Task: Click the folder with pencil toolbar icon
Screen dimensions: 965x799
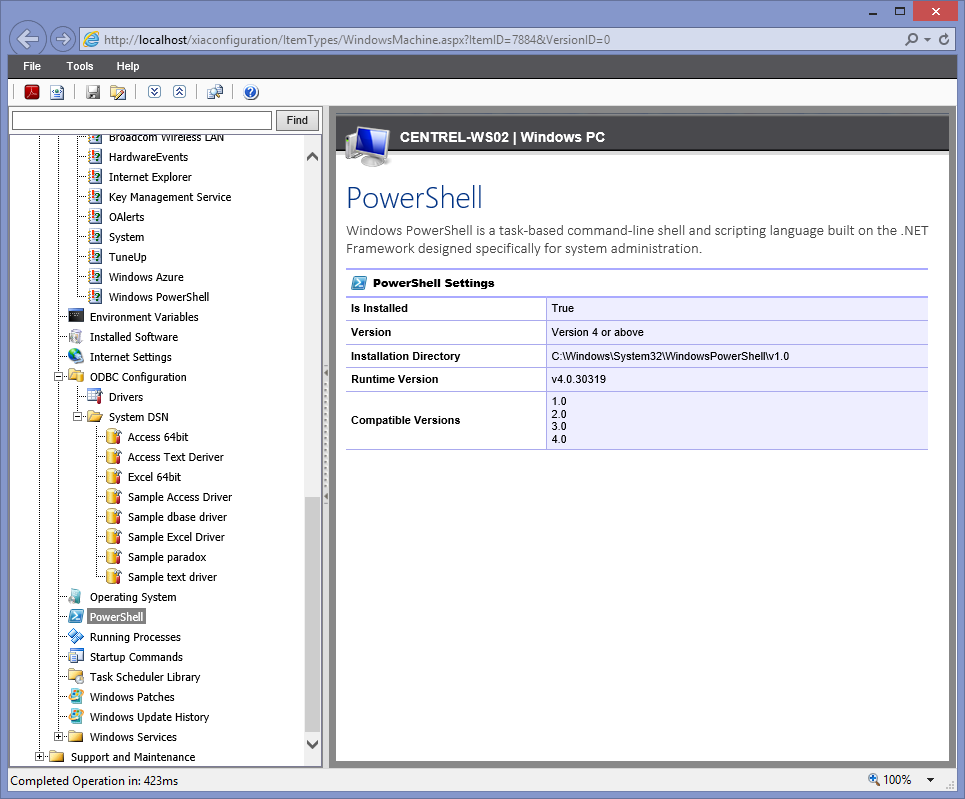Action: pos(118,93)
